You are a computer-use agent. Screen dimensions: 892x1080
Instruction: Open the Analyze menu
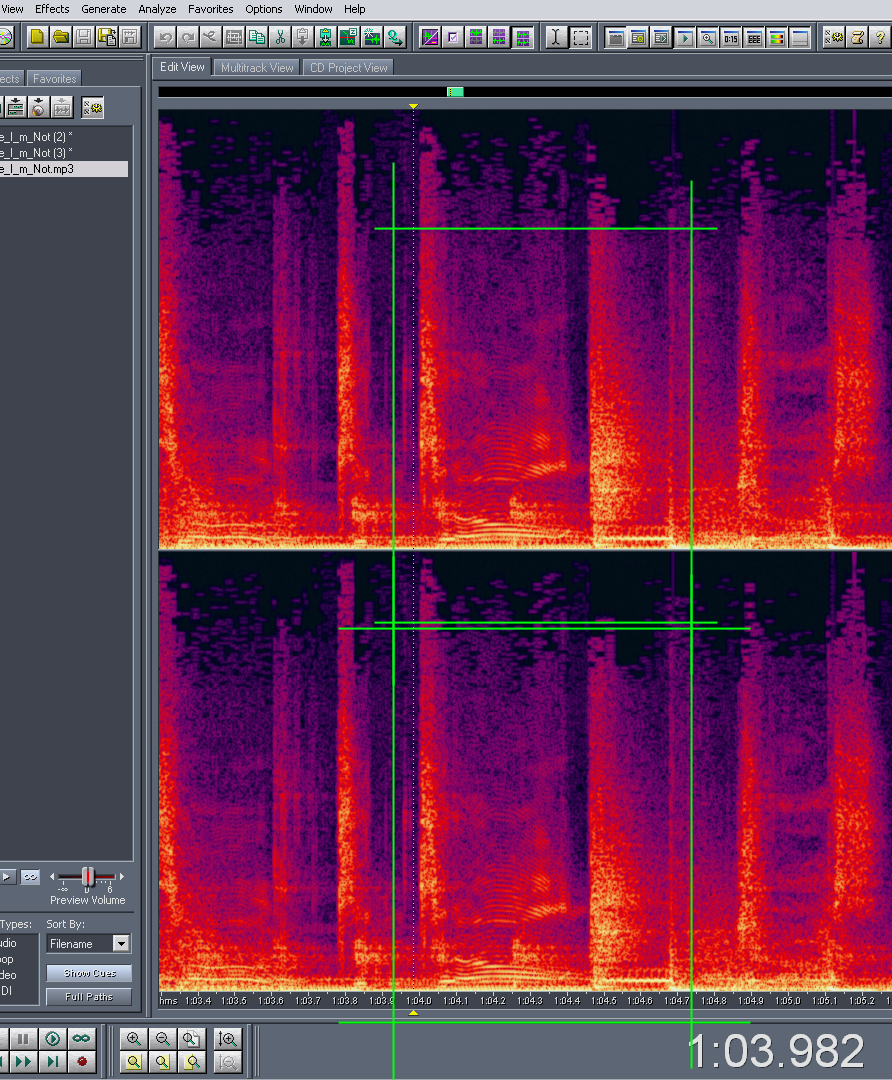tap(157, 9)
